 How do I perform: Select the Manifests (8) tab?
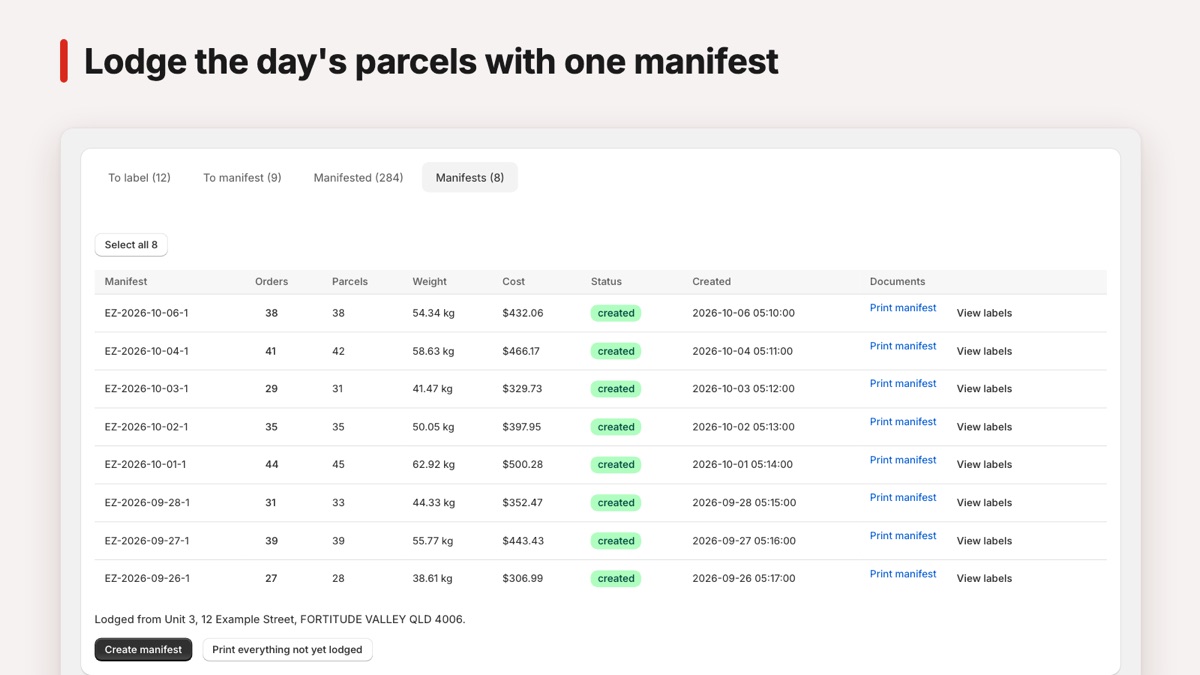click(470, 177)
